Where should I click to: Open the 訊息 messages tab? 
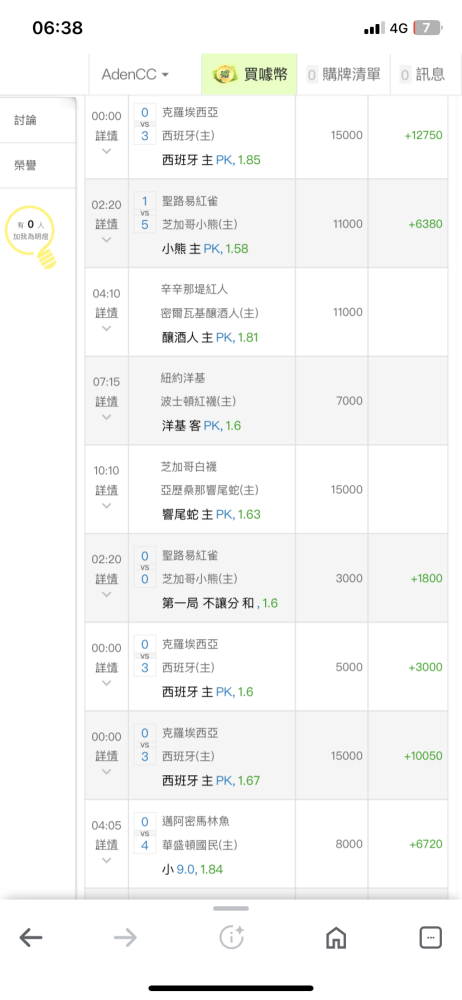tap(422, 75)
